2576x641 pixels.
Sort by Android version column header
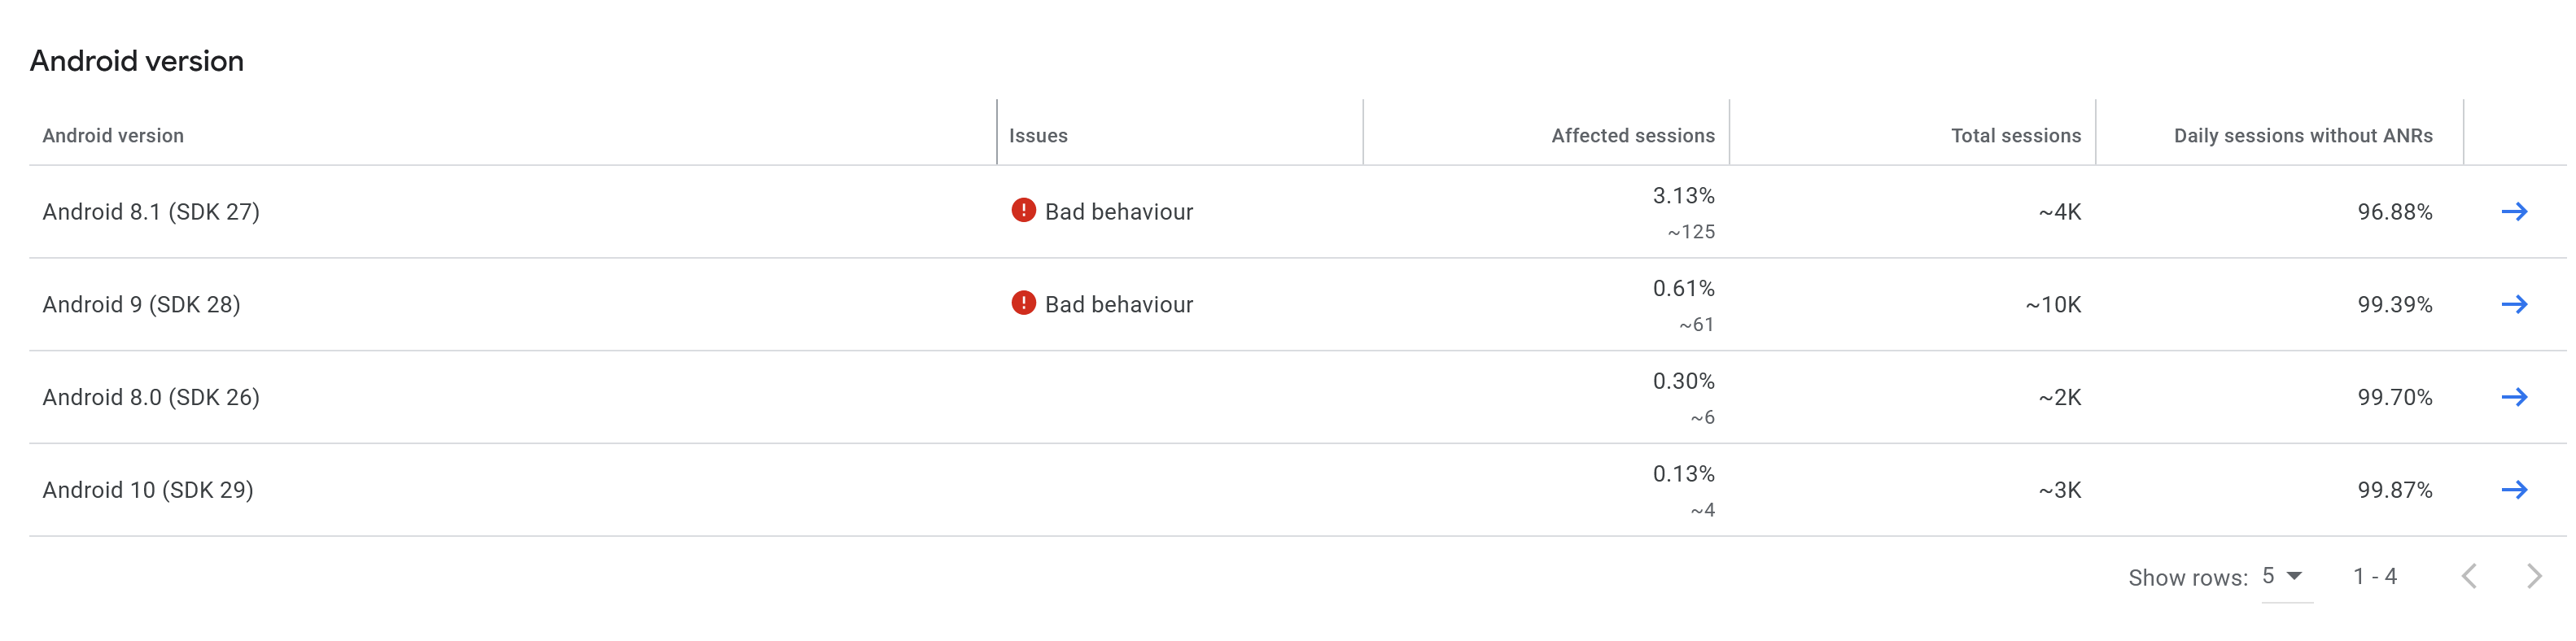[113, 136]
